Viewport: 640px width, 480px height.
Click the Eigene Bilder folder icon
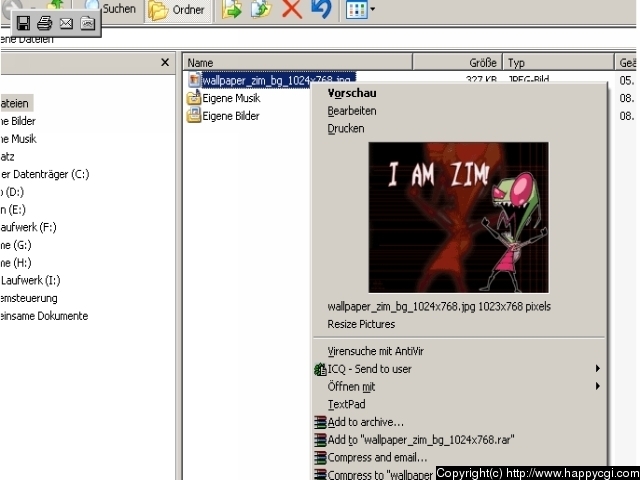194,116
